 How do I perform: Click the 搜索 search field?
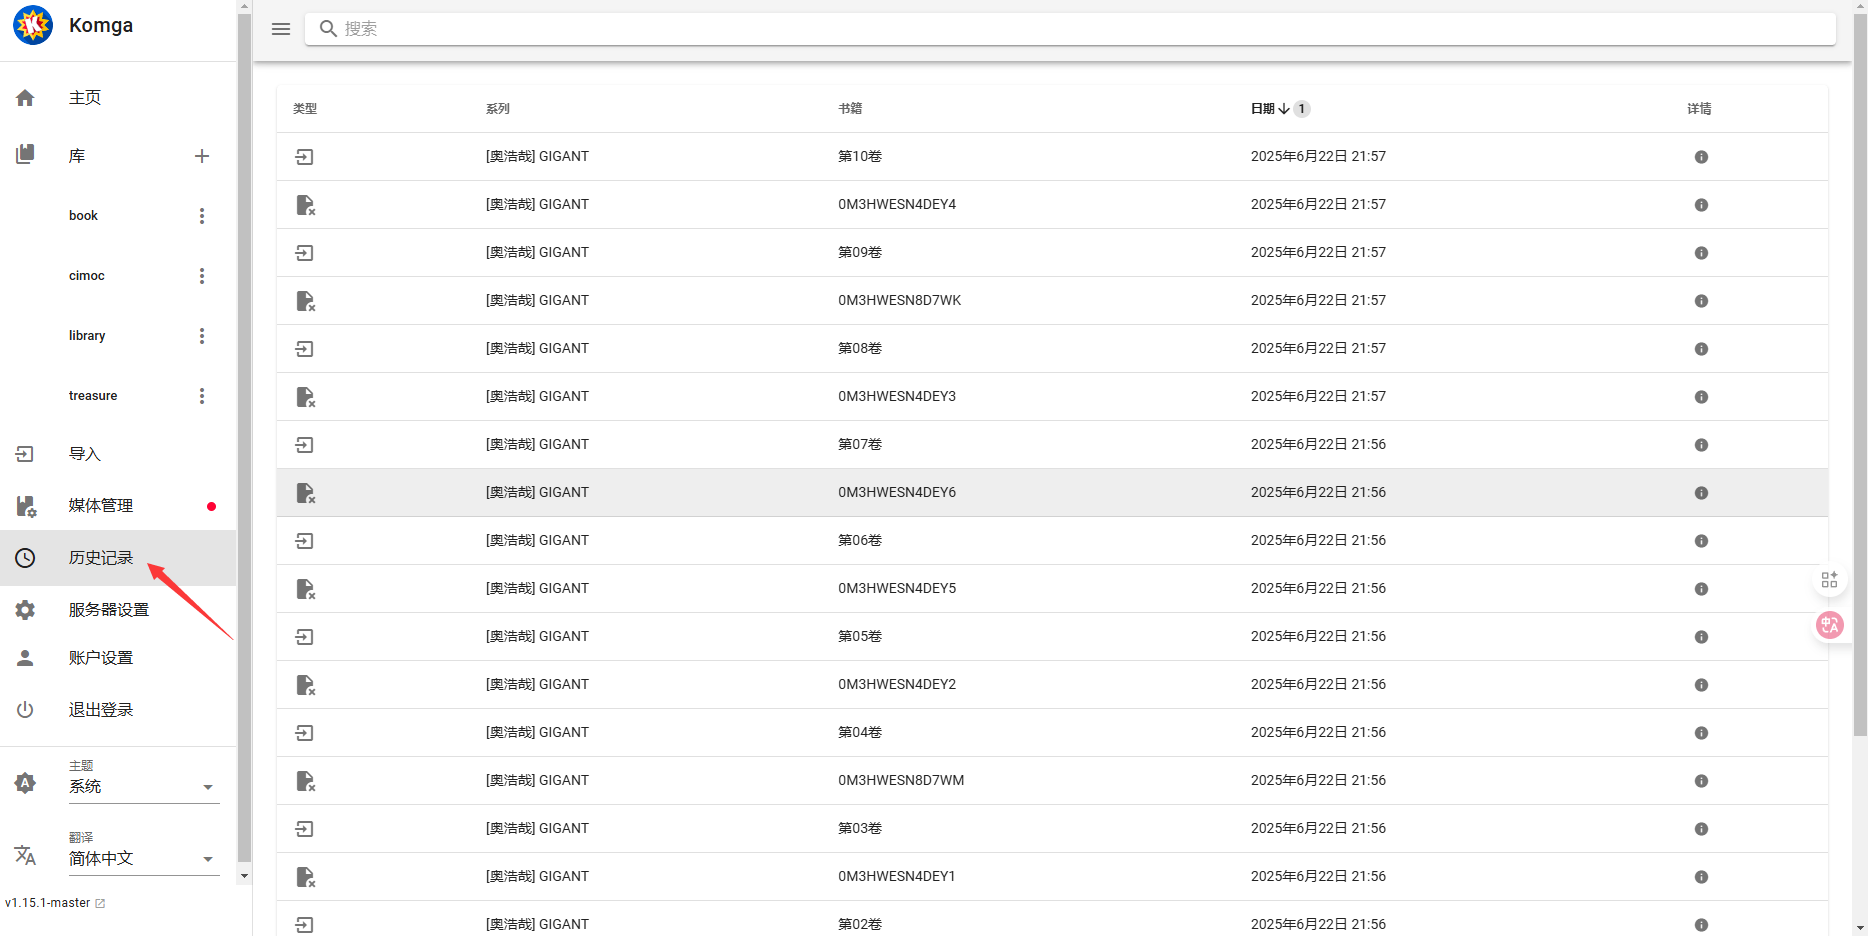(x=1070, y=29)
